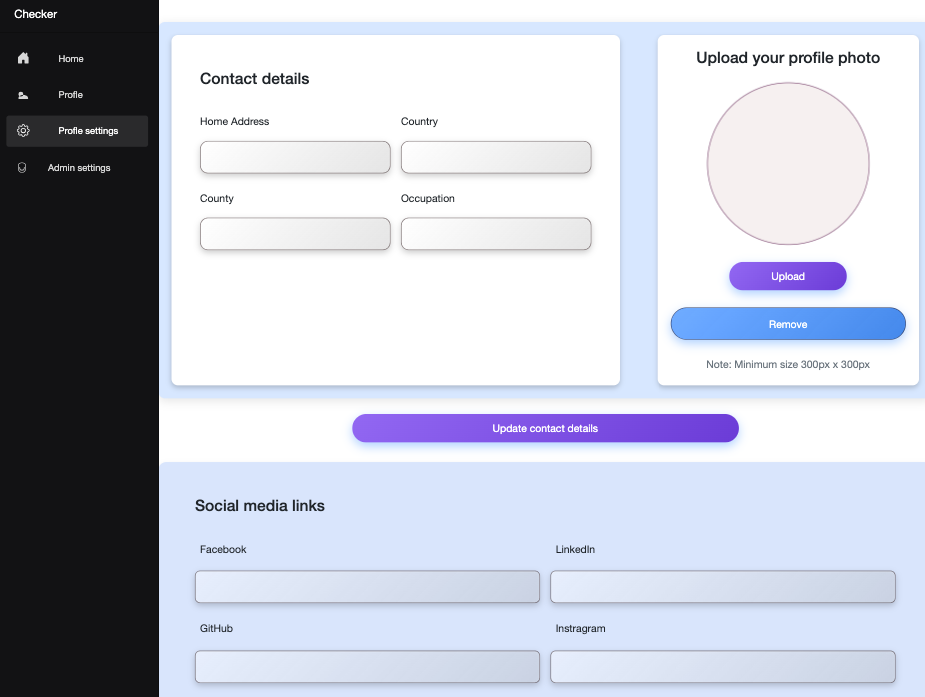Focus the Facebook link field
Image resolution: width=925 pixels, height=697 pixels.
coord(367,587)
